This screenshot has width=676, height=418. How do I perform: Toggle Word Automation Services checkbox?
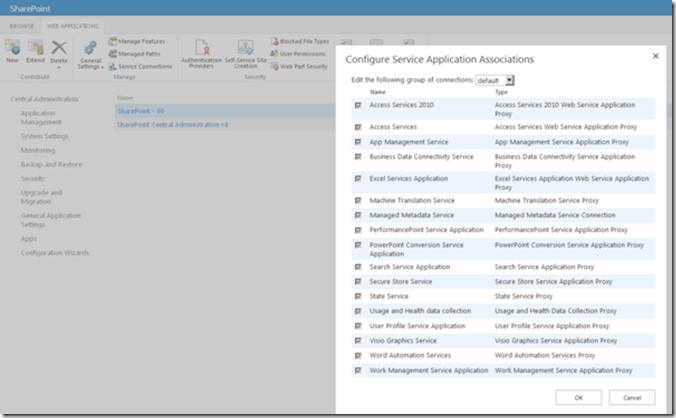358,356
